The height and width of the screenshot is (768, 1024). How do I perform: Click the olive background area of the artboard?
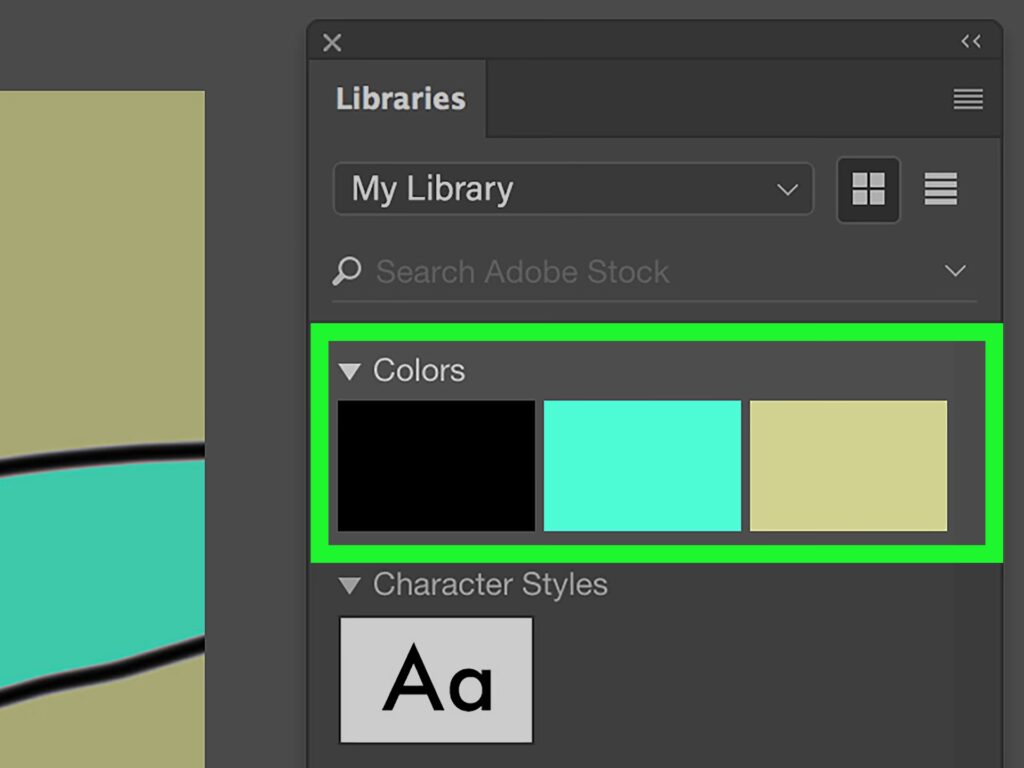click(100, 250)
